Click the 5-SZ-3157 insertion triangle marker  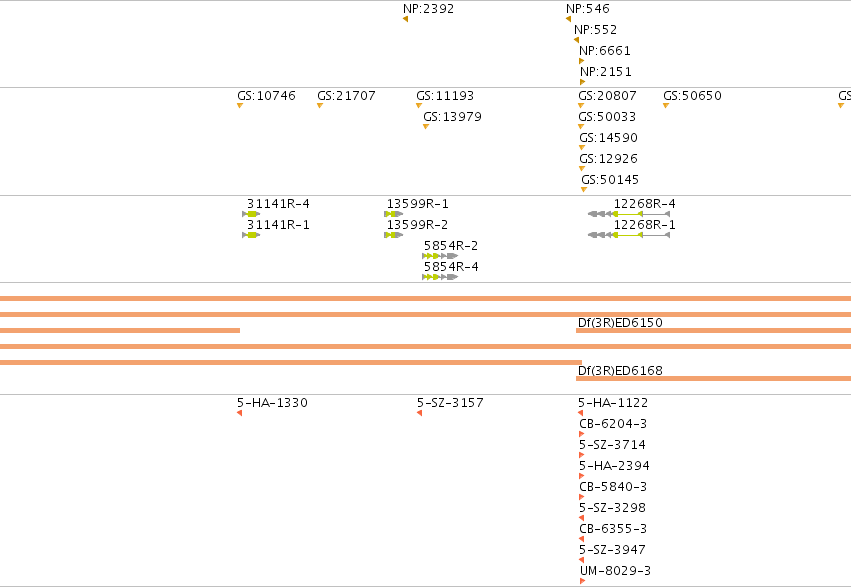420,413
